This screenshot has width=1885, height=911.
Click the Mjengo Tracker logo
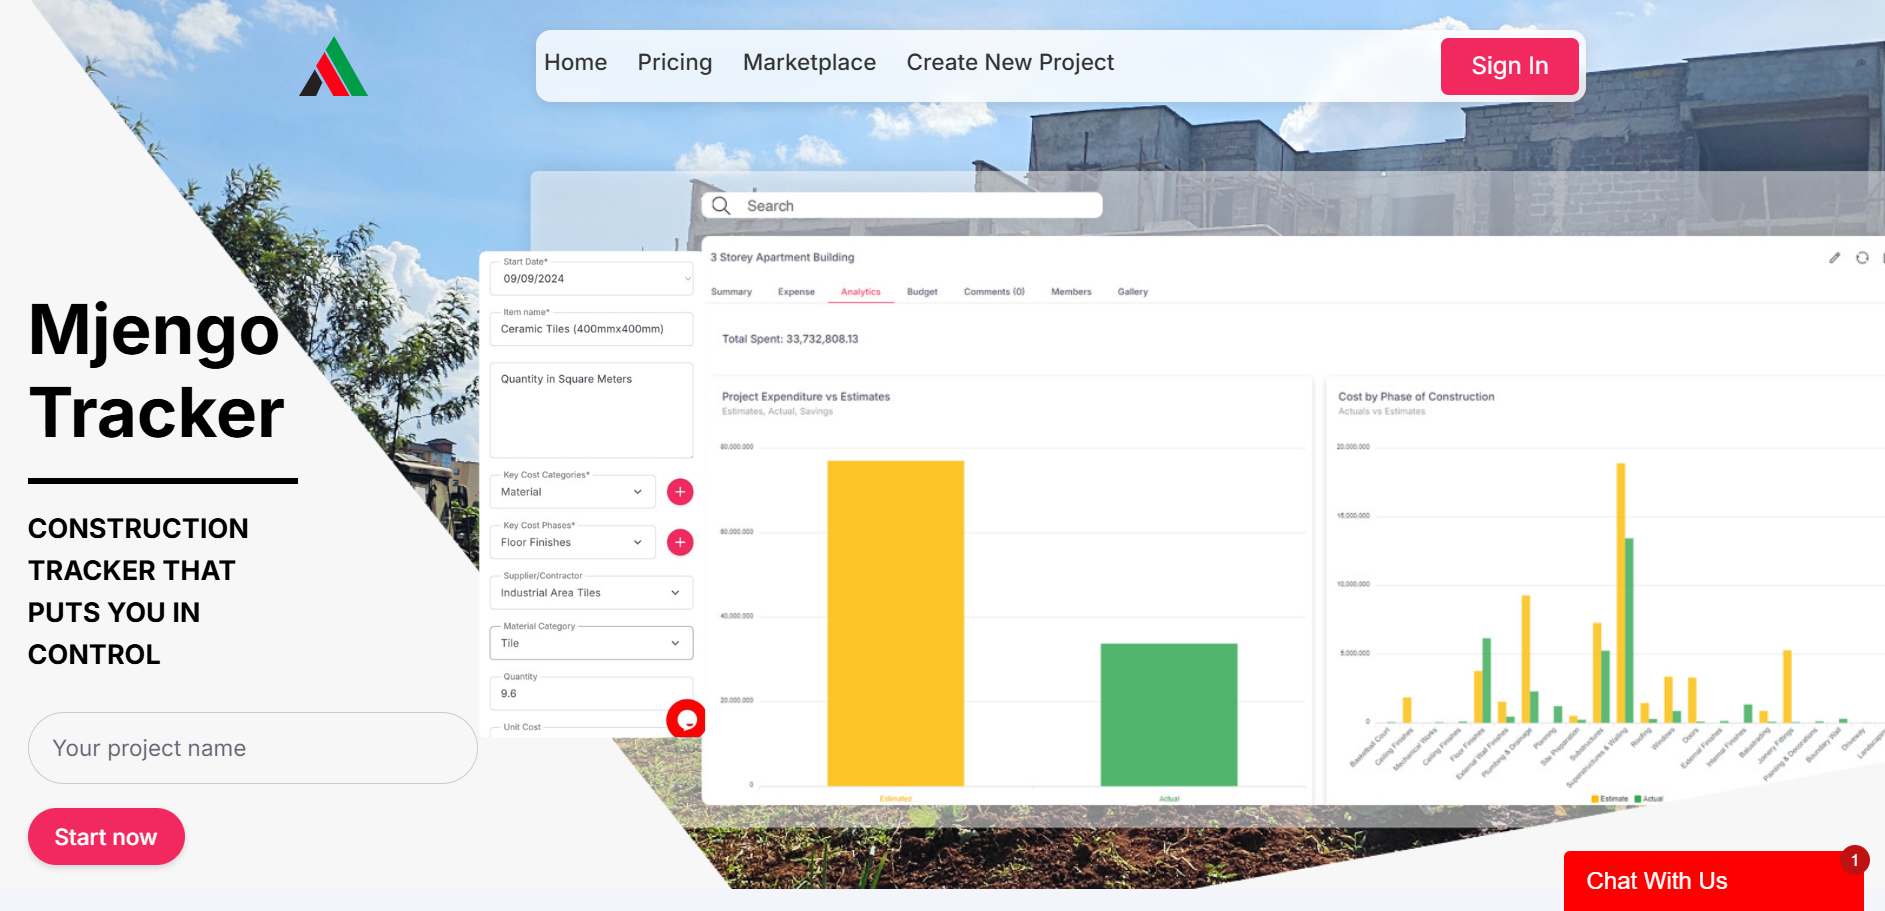coord(333,67)
